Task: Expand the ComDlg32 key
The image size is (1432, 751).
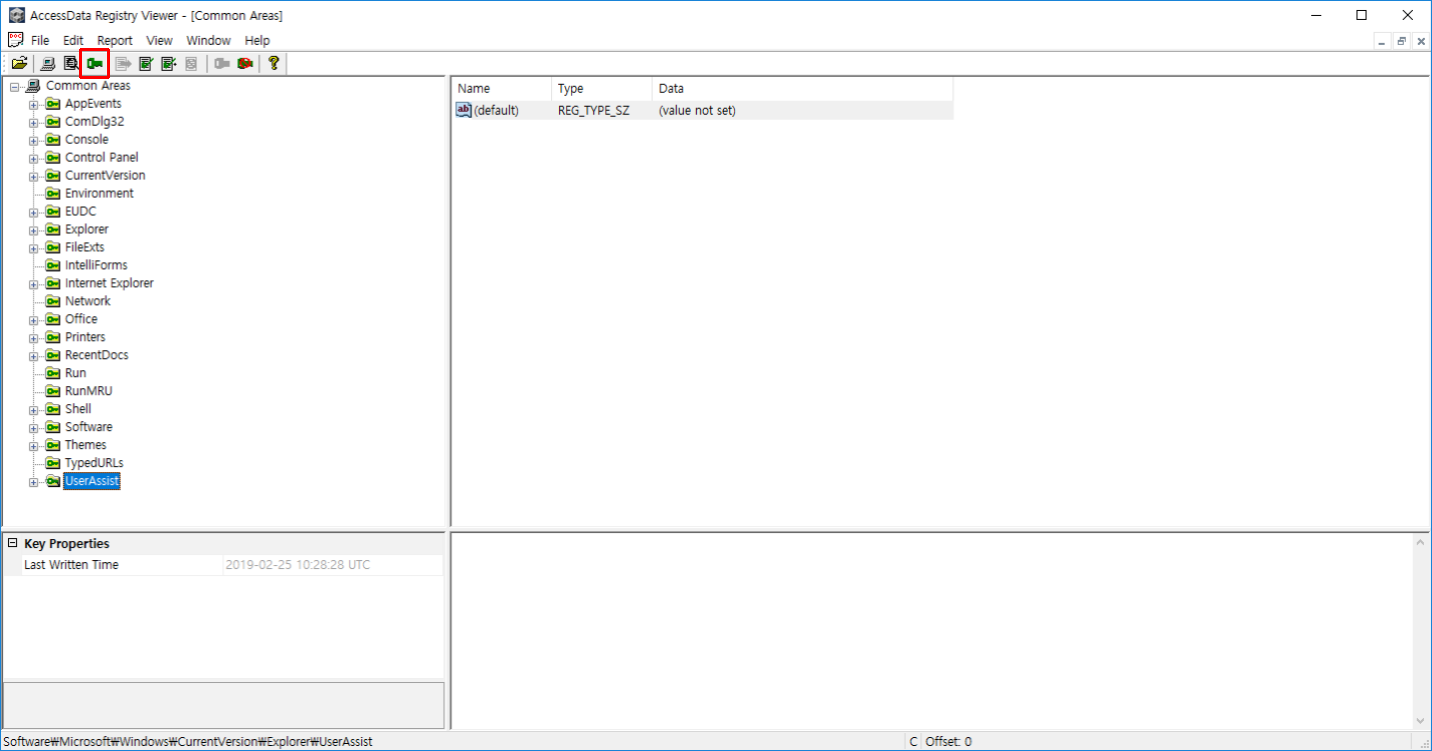Action: click(34, 123)
